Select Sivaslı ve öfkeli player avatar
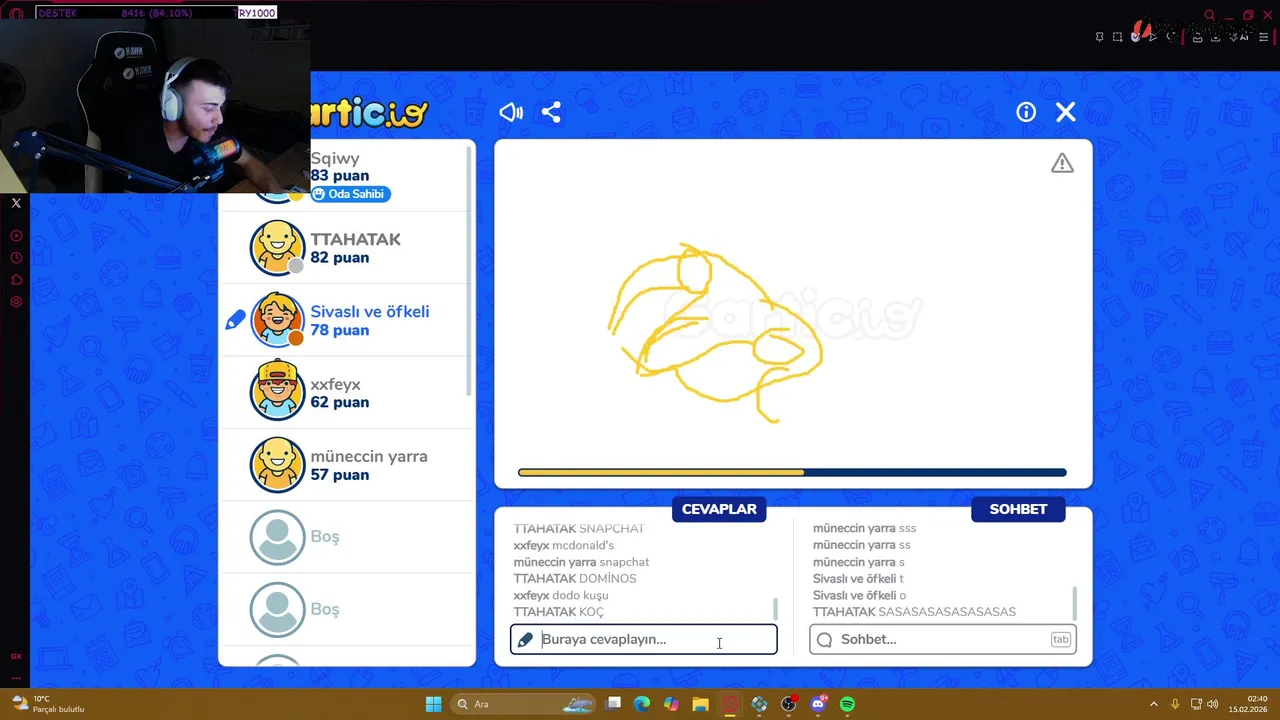Viewport: 1280px width, 720px height. tap(277, 320)
